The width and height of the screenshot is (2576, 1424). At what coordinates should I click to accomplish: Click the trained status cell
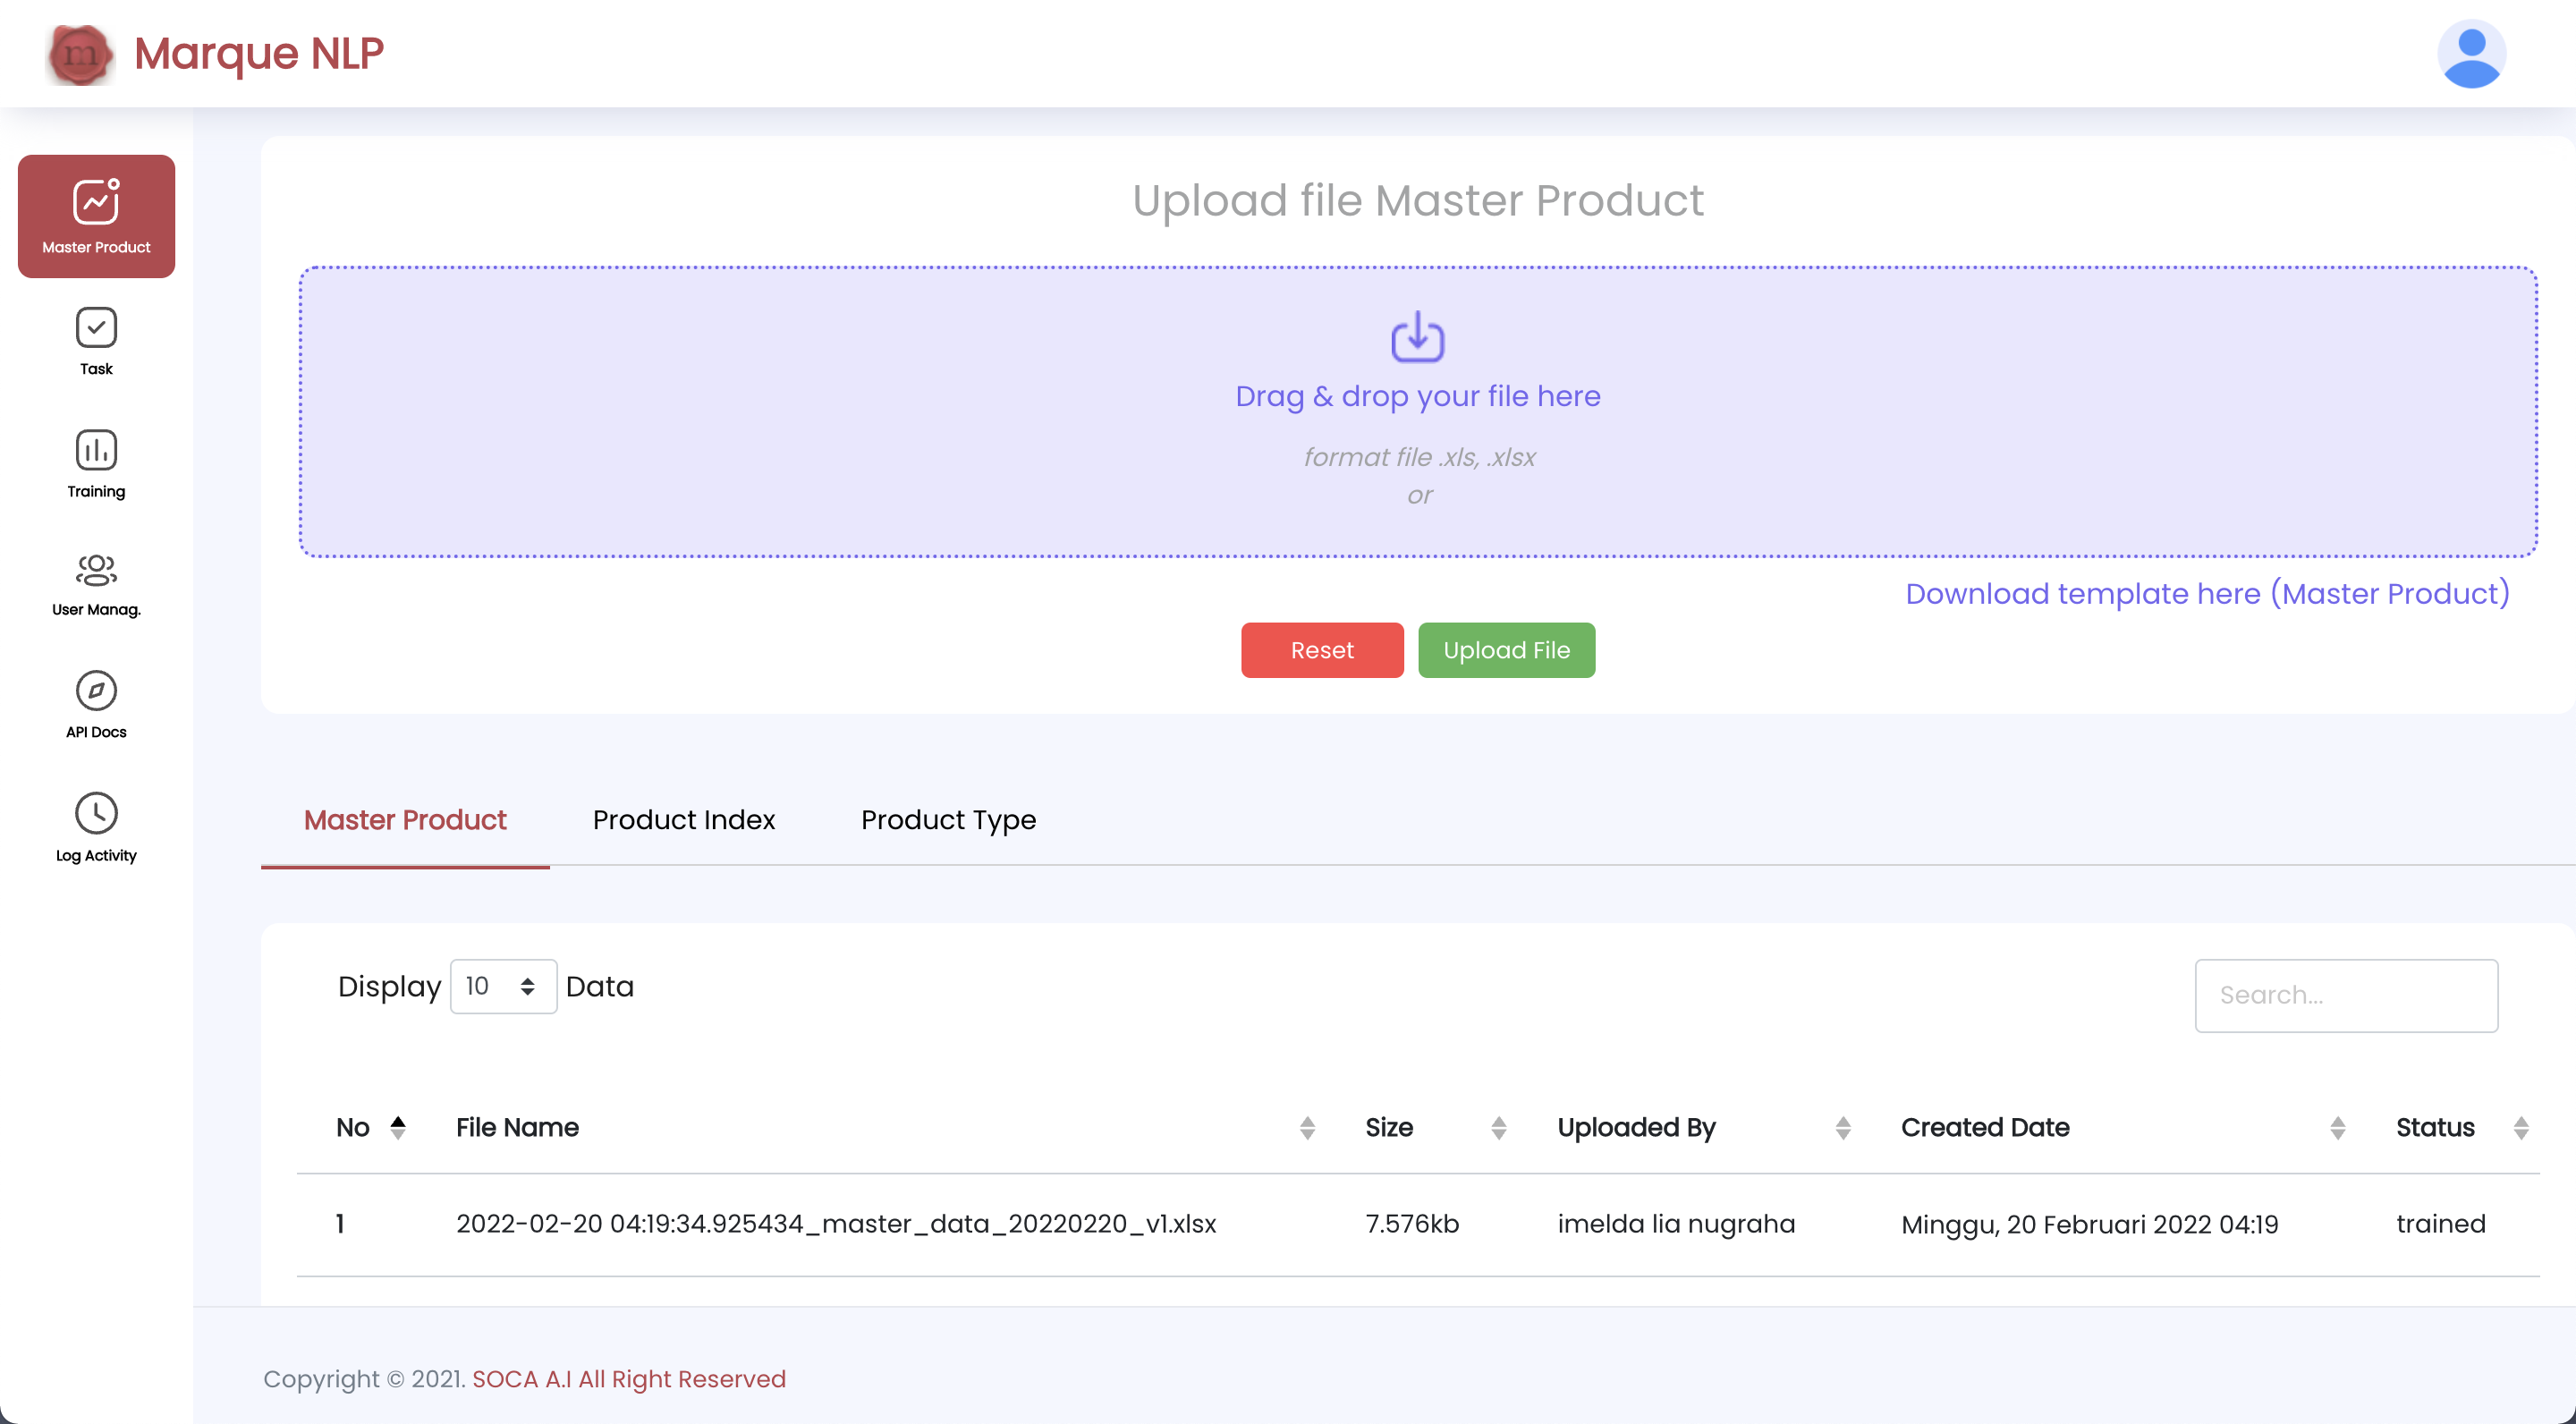[2440, 1224]
